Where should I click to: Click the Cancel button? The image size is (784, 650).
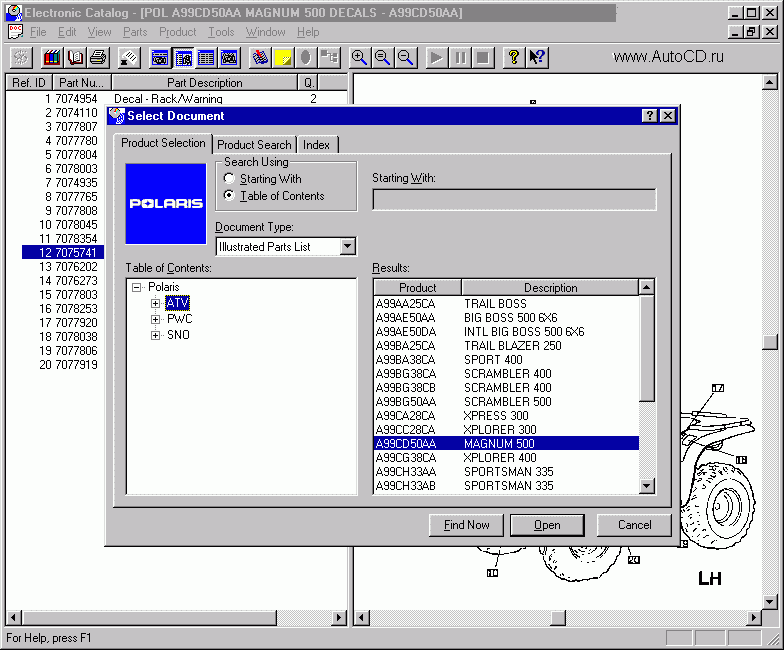(x=634, y=525)
